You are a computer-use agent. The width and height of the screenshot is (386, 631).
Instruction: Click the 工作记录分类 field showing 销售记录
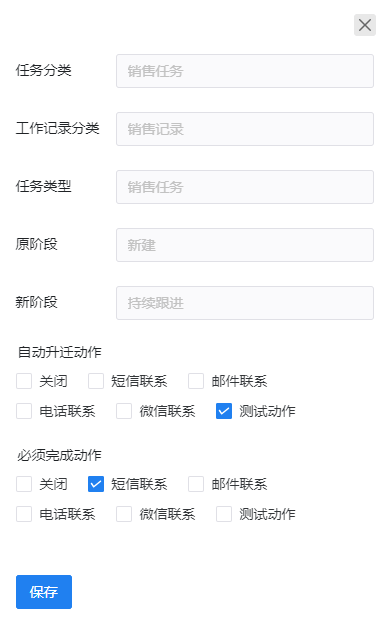(245, 129)
